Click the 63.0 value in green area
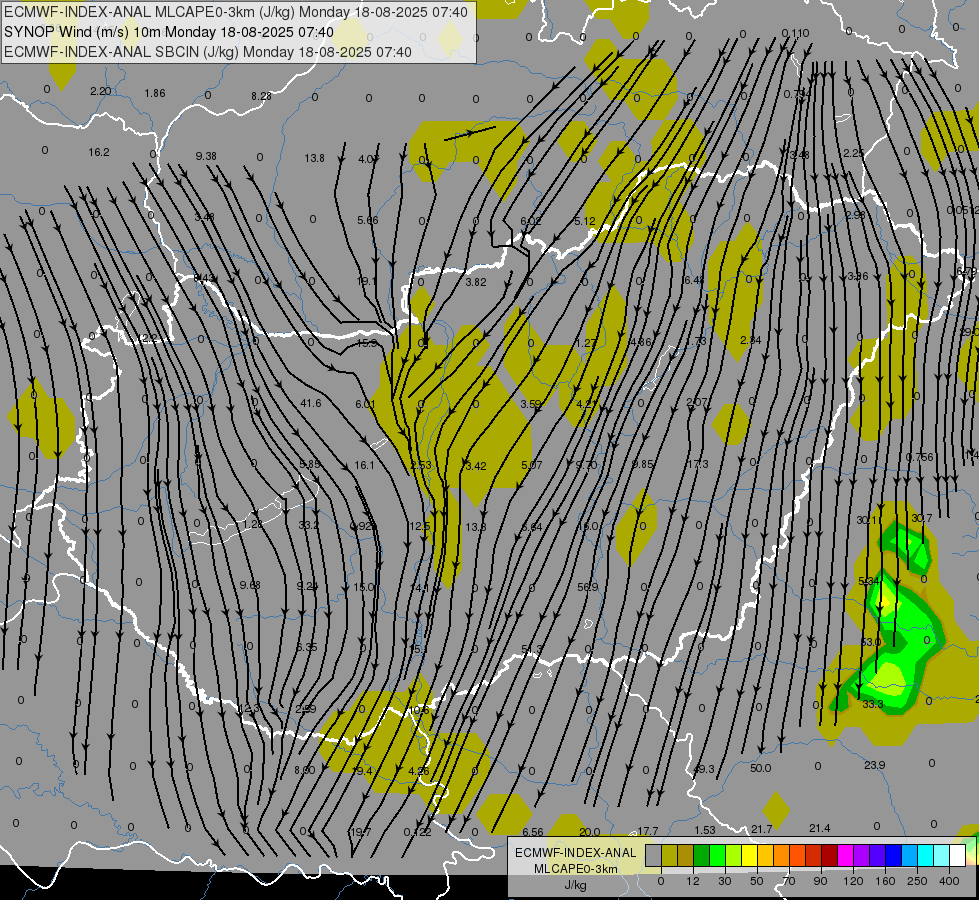The height and width of the screenshot is (900, 979). (870, 642)
